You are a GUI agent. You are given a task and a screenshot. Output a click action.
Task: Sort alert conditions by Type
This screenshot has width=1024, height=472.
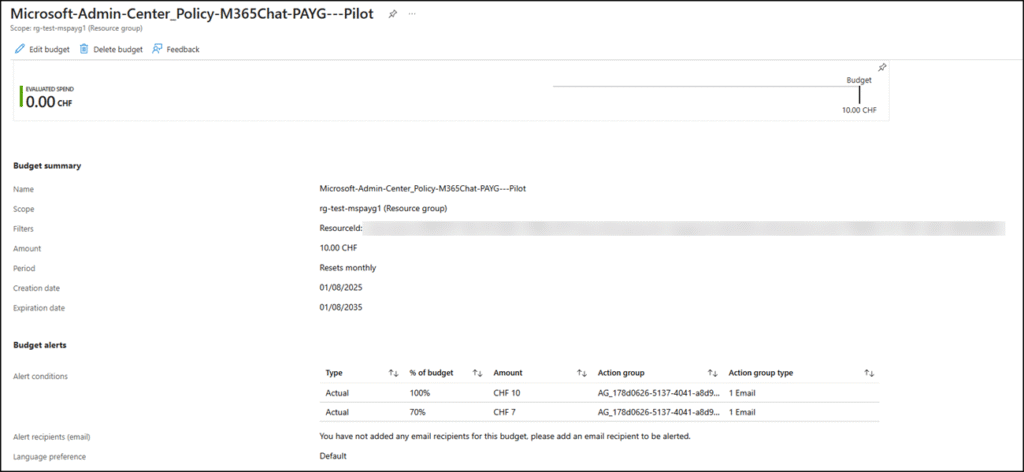click(393, 373)
